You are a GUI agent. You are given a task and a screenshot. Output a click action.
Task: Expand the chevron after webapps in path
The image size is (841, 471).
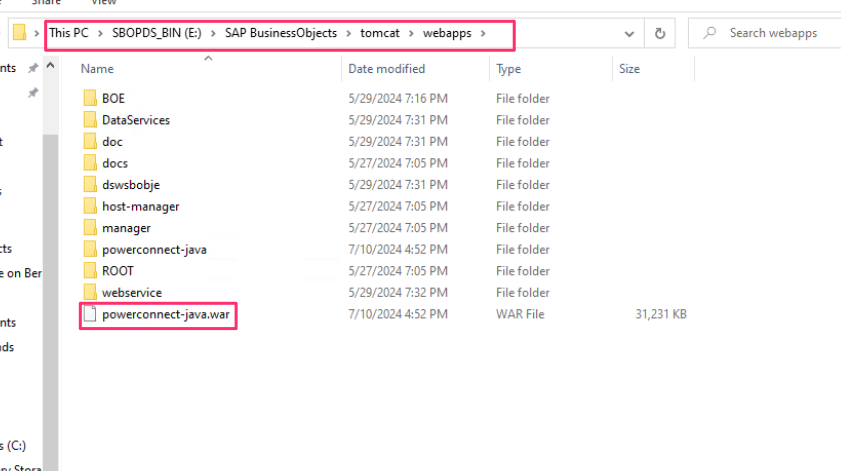[483, 33]
